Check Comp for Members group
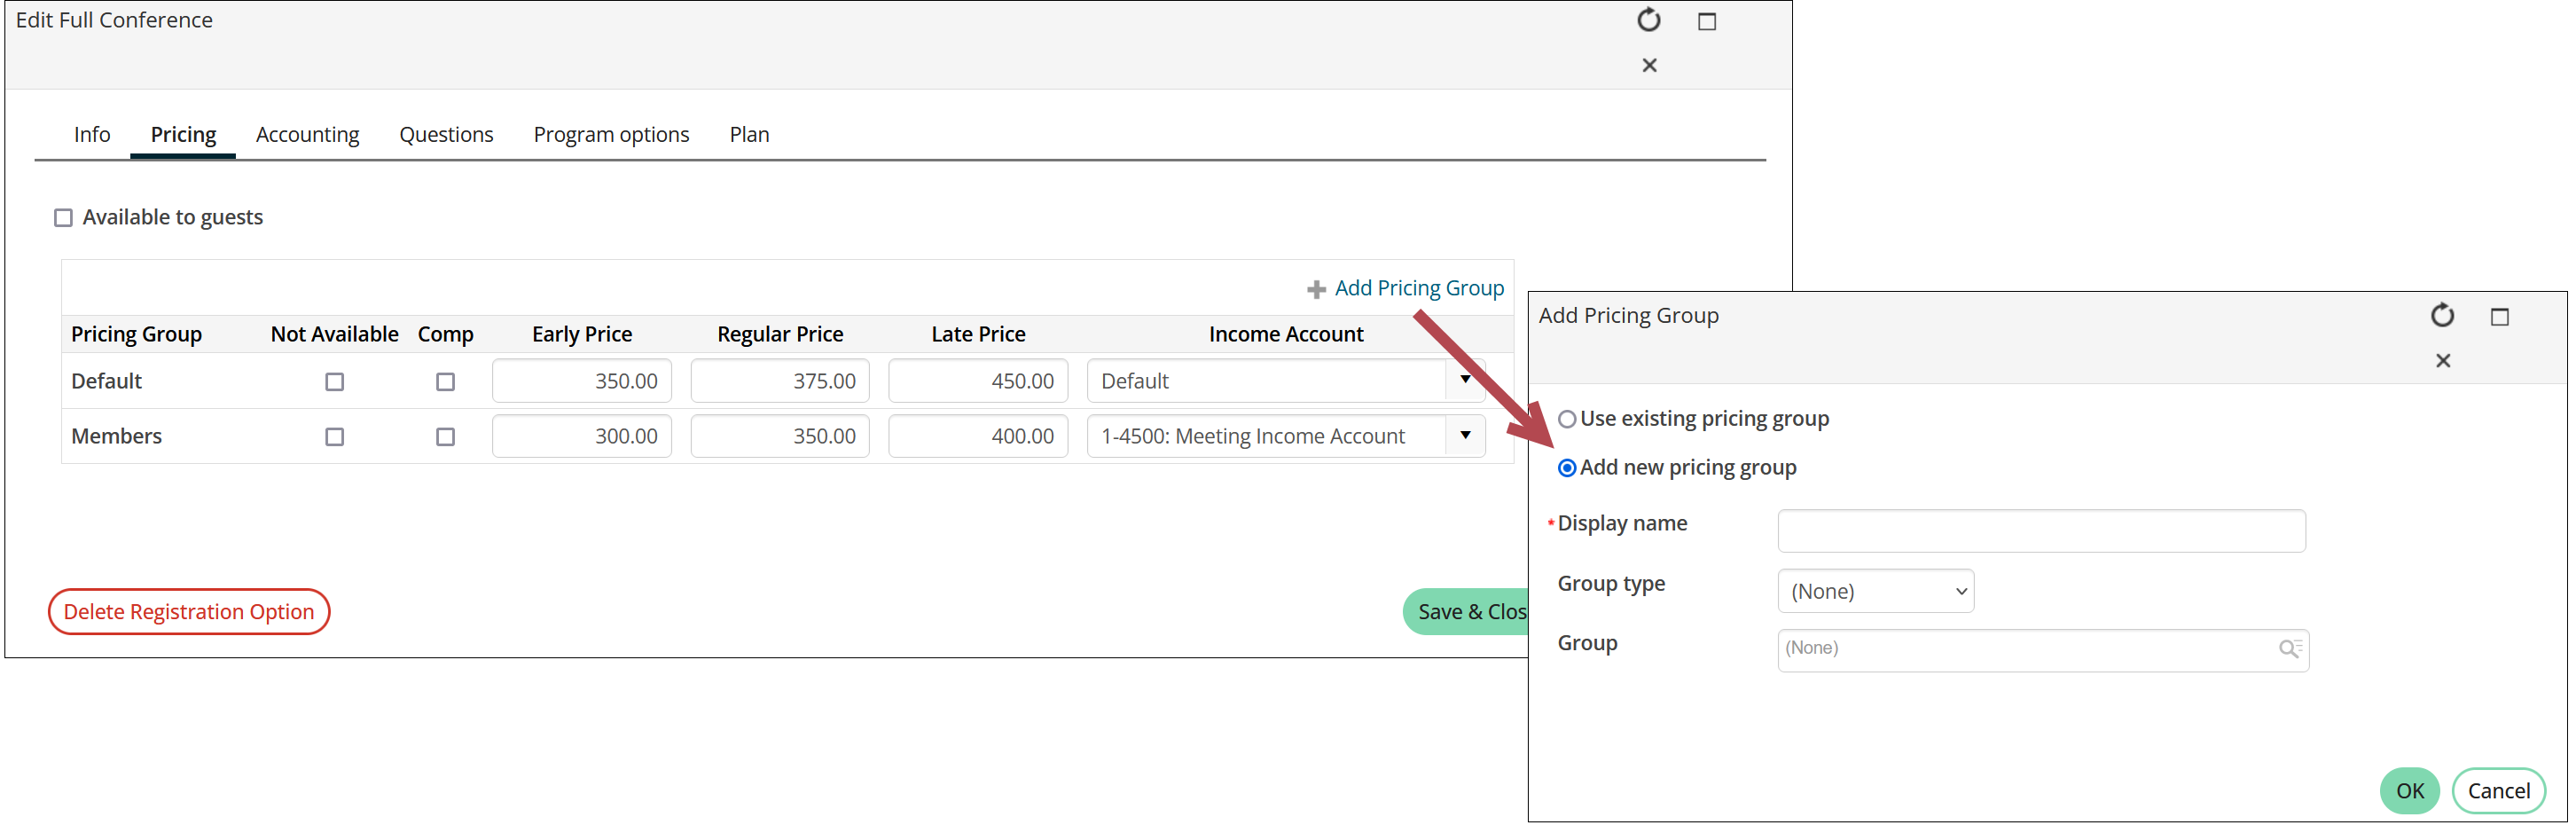 coord(445,437)
